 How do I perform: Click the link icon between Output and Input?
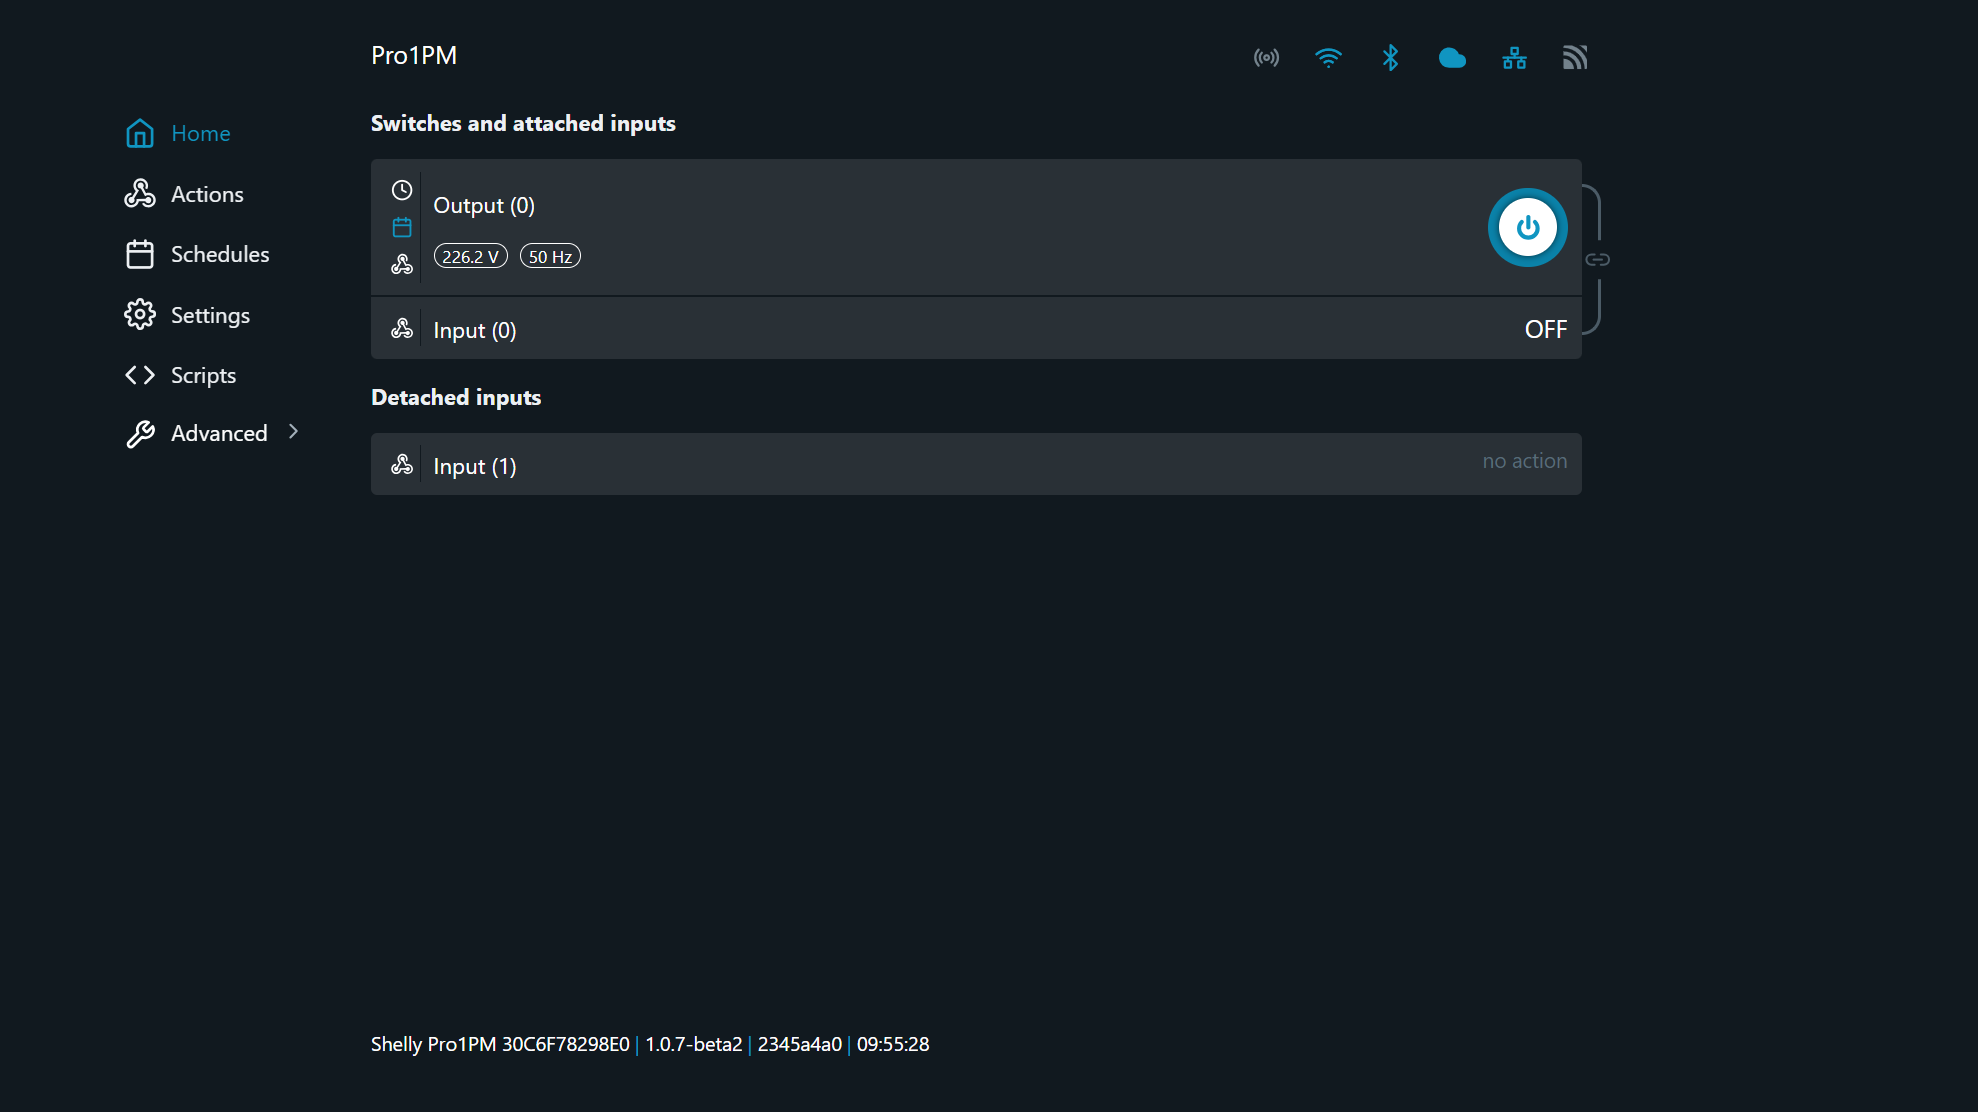click(x=1597, y=258)
